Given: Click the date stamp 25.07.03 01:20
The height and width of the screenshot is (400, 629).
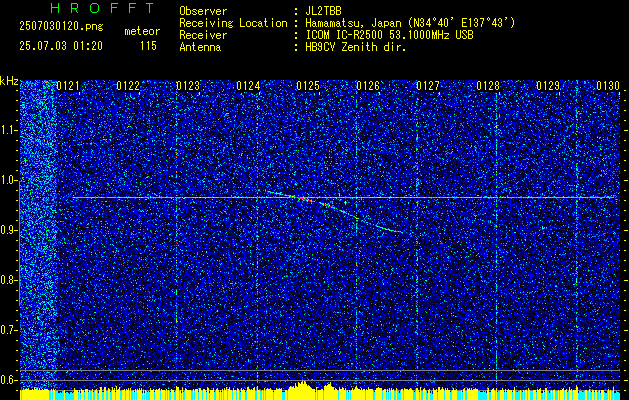Looking at the screenshot, I should click(x=61, y=46).
